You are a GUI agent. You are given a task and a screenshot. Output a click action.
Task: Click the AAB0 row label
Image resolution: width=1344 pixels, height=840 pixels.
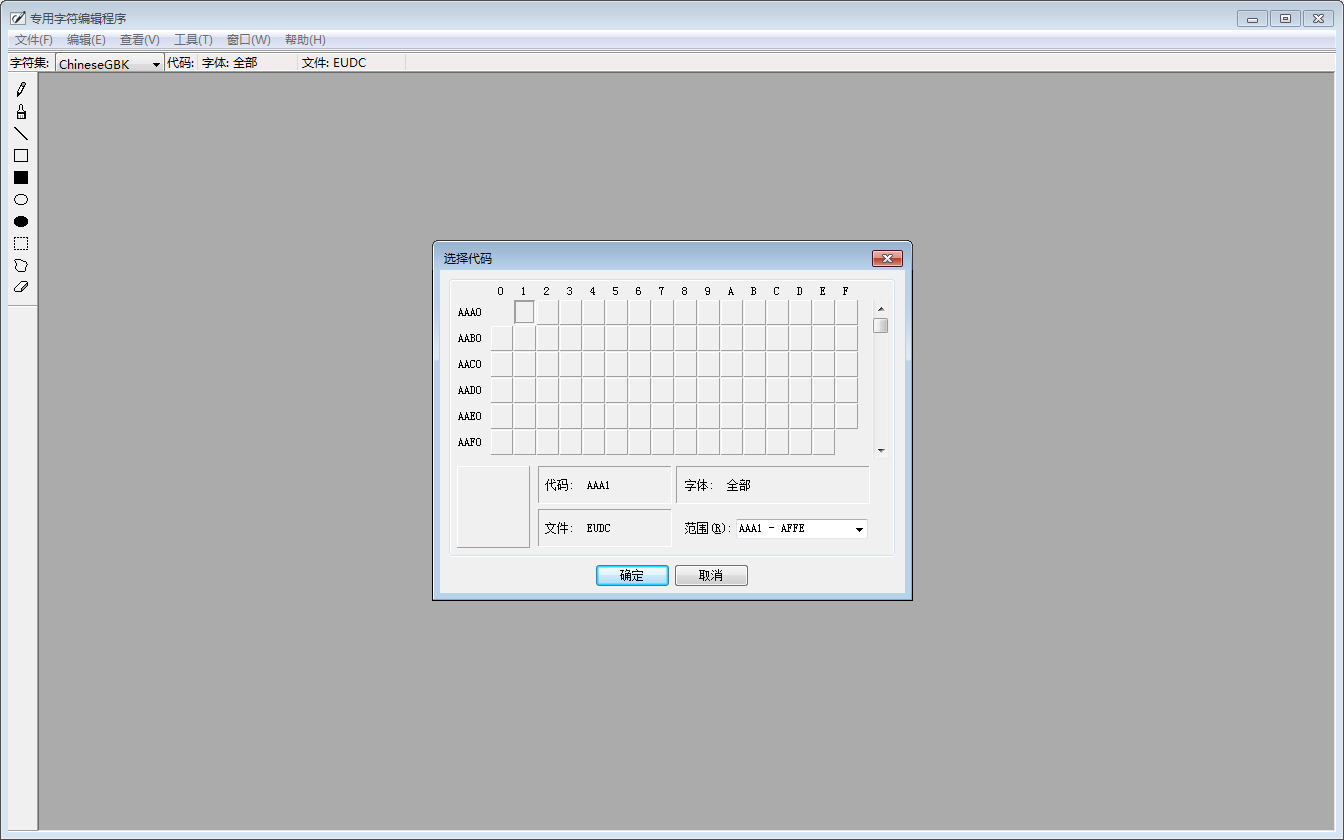tap(470, 339)
